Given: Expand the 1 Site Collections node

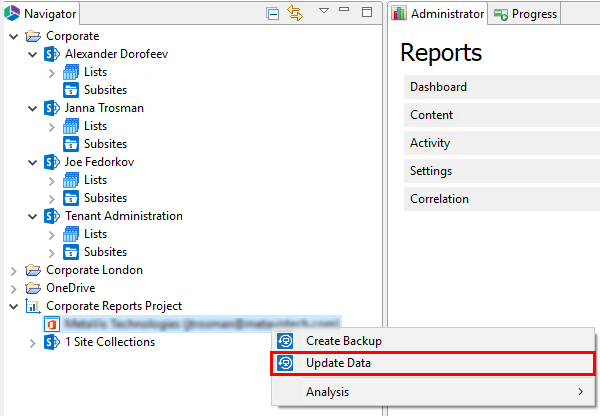Looking at the screenshot, I should tap(33, 342).
